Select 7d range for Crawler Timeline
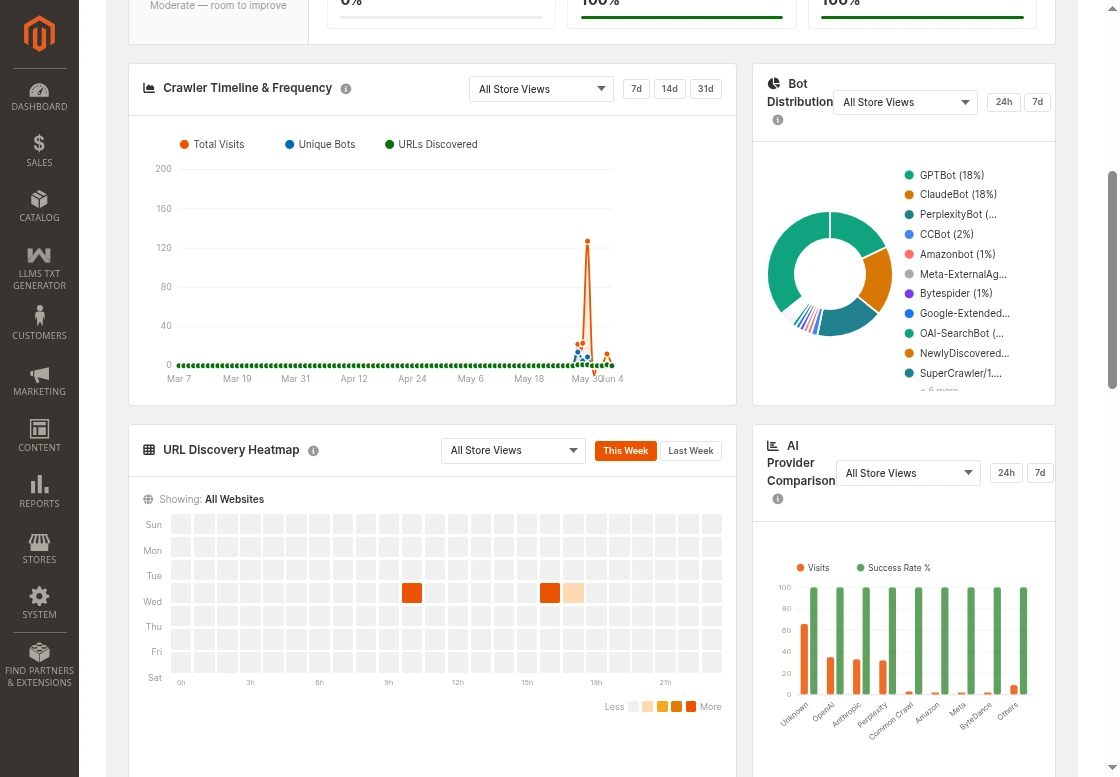Screen dimensions: 1120x777 tap(636, 89)
